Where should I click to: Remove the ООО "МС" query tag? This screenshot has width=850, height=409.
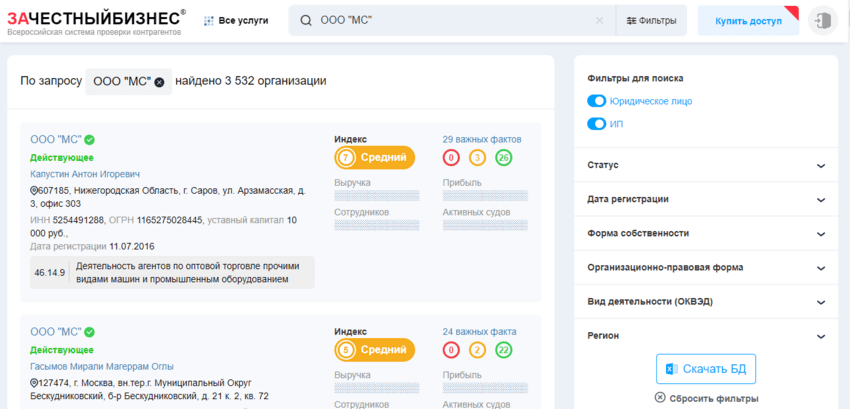coord(159,82)
